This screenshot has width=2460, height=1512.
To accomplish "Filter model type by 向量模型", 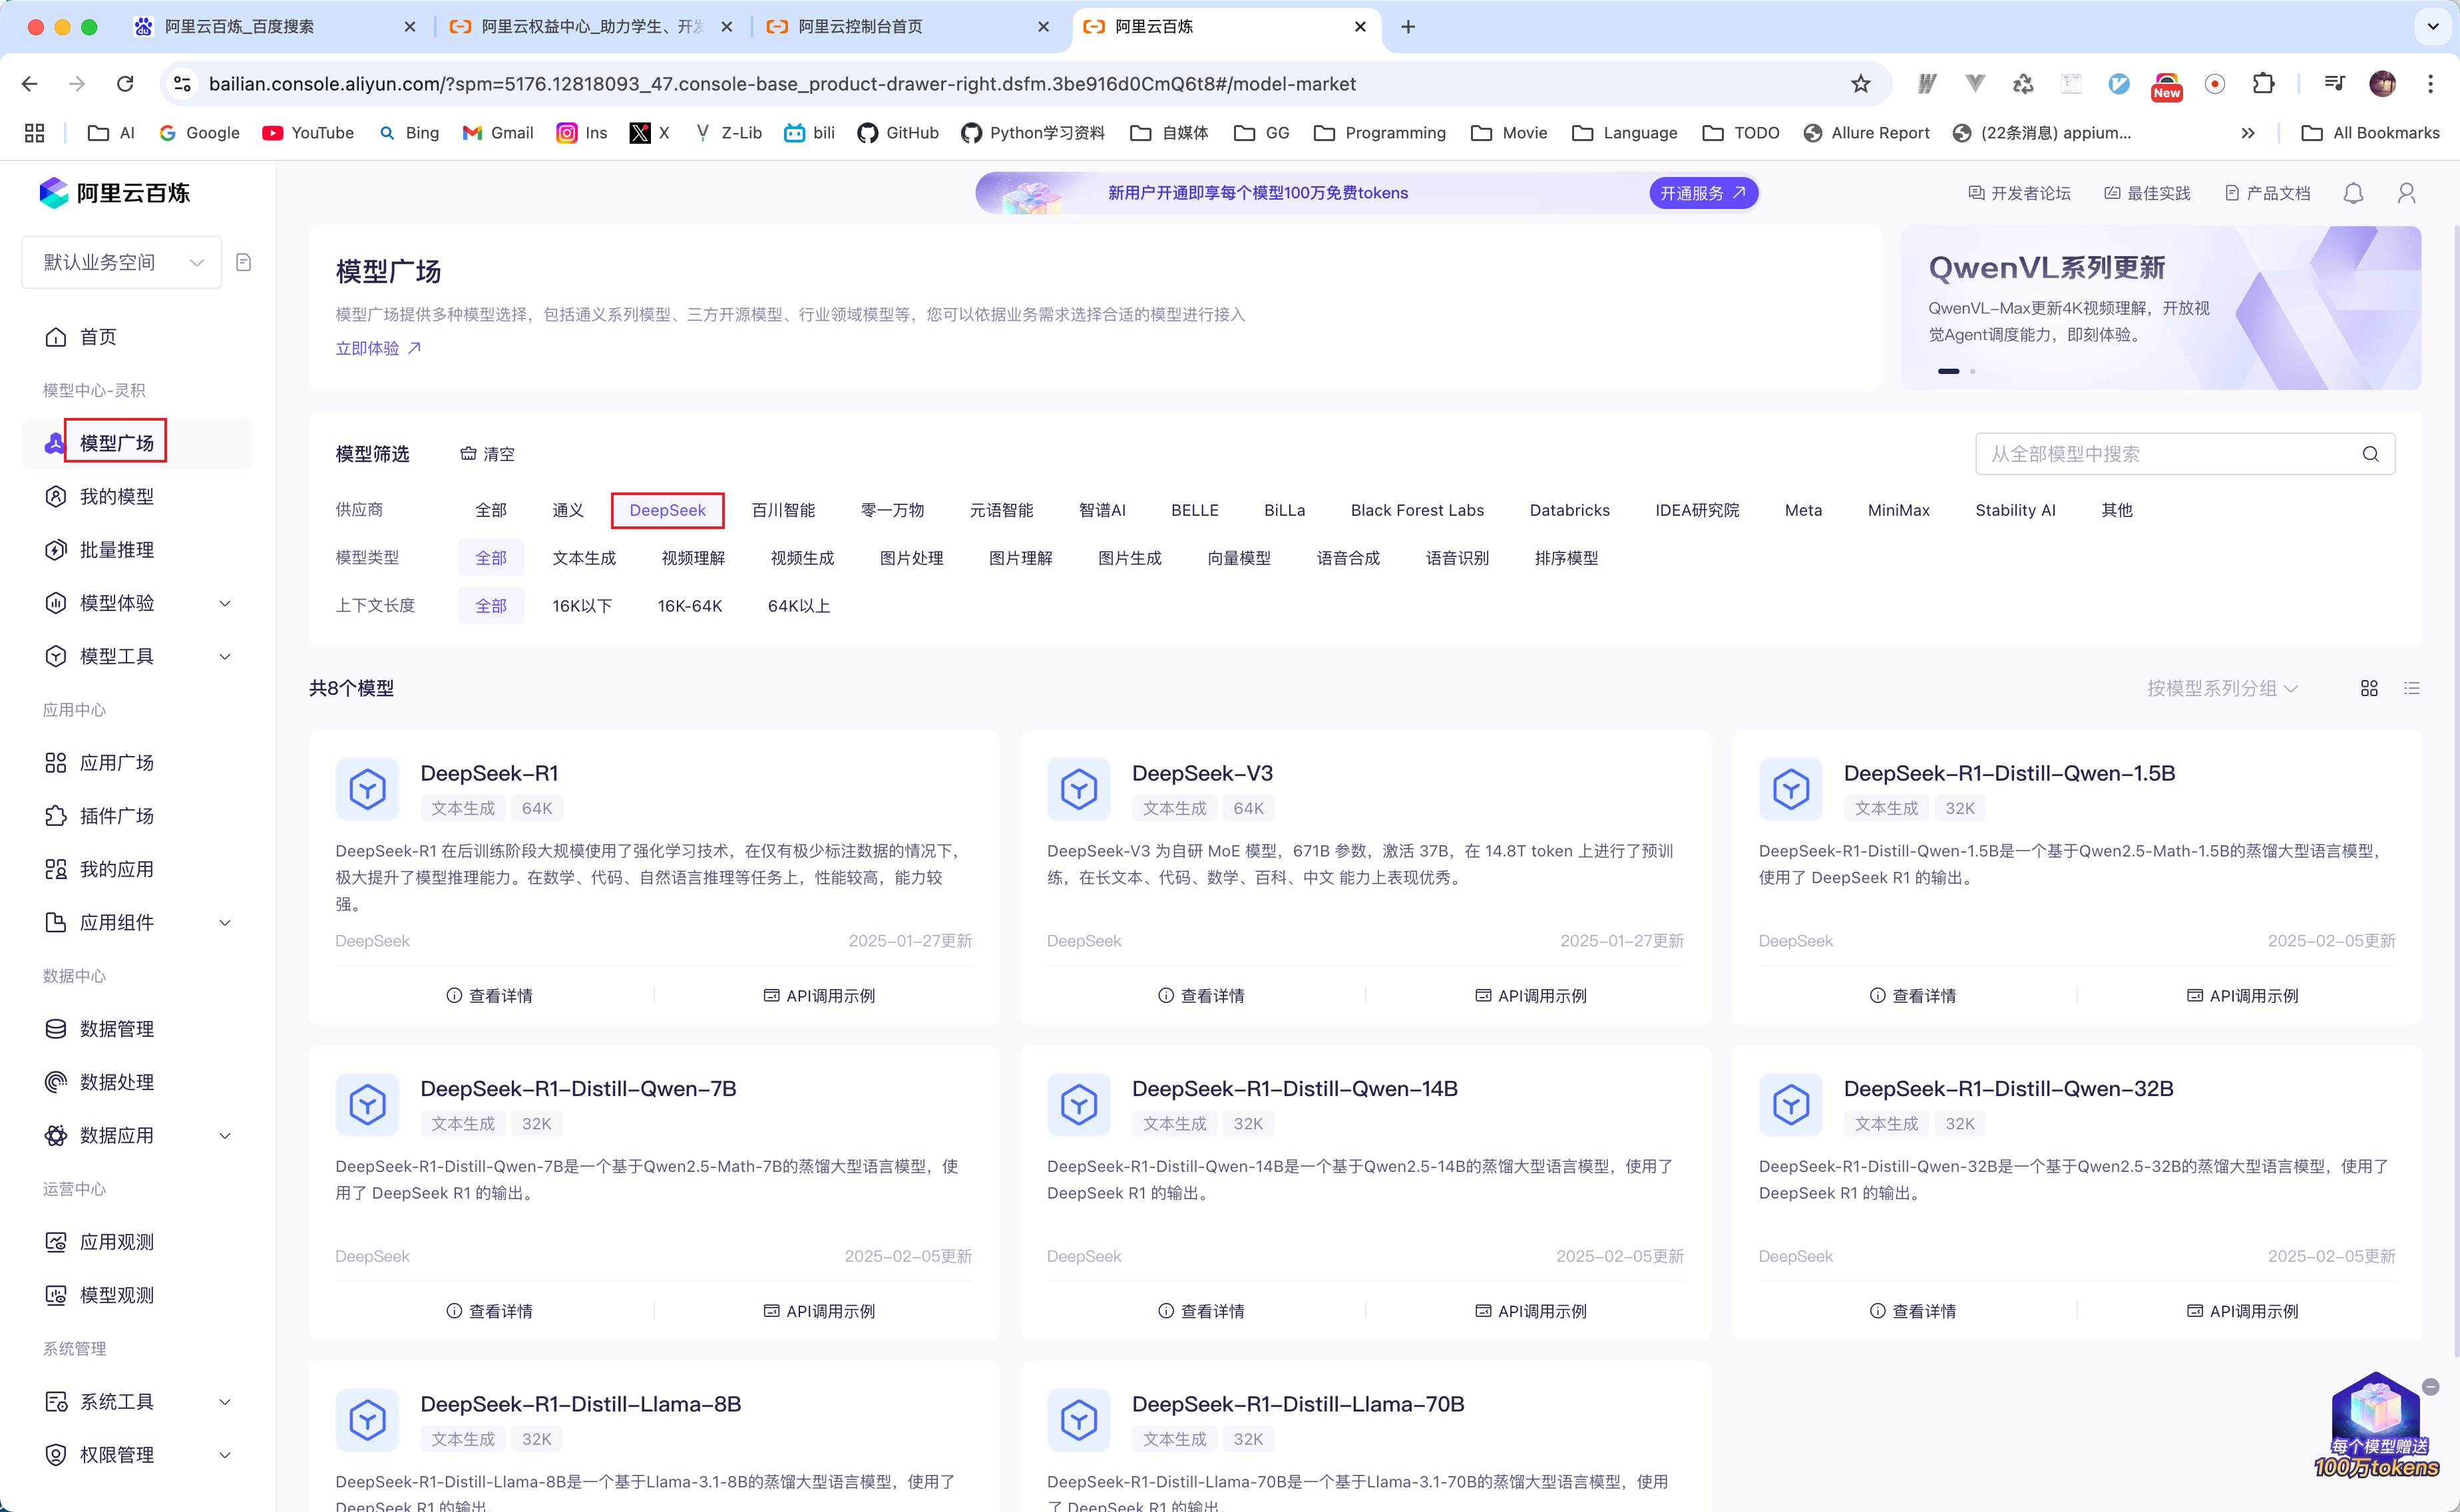I will [x=1239, y=558].
